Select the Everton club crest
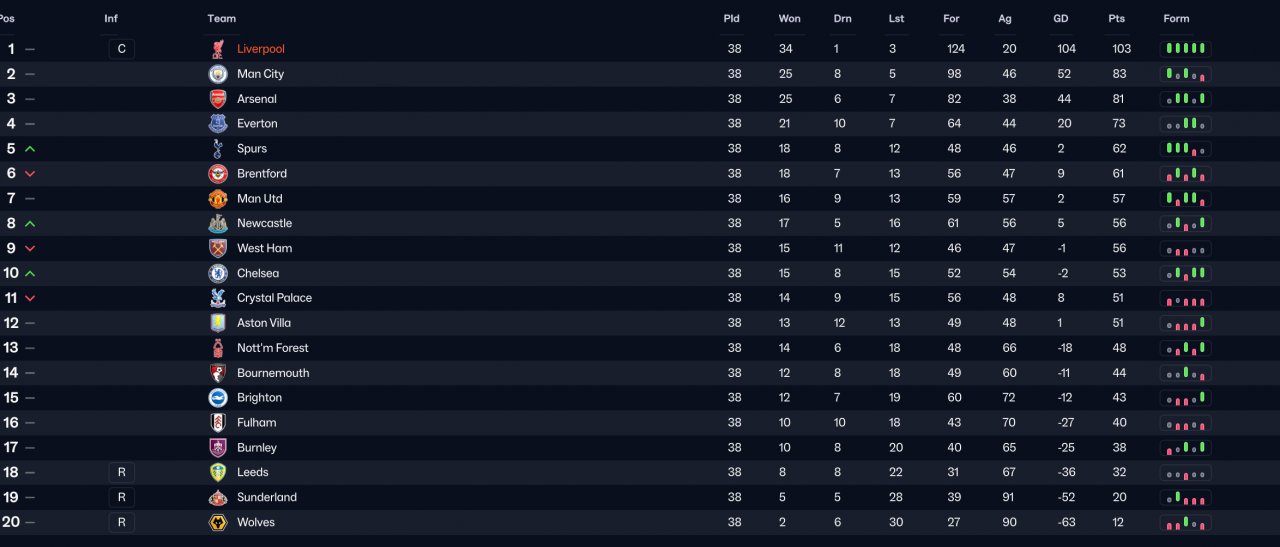 point(218,124)
